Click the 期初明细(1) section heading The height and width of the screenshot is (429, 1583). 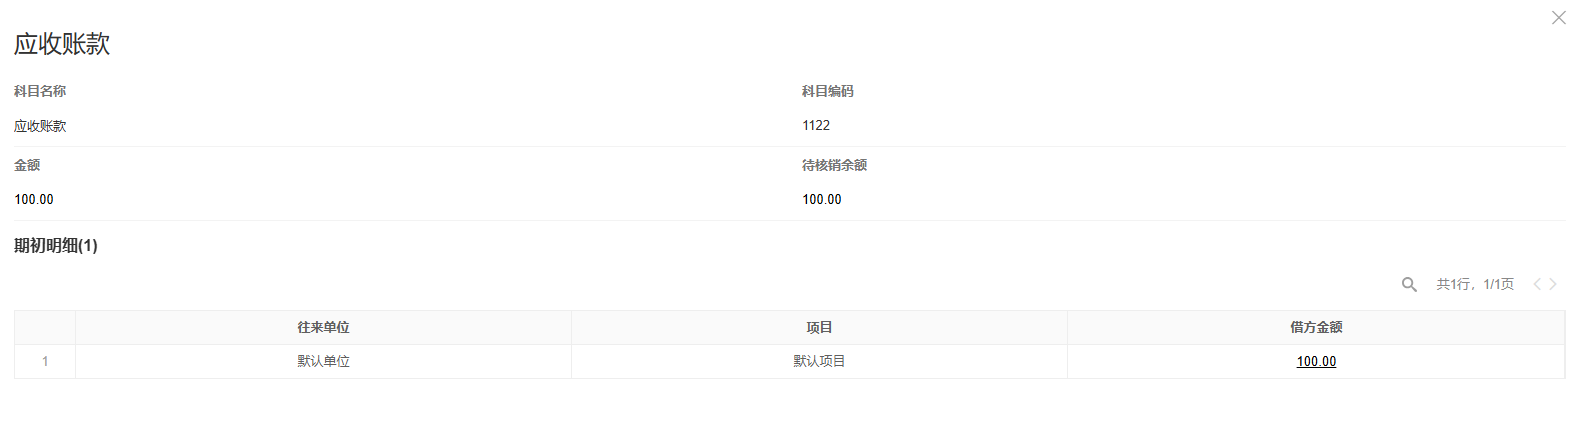pos(56,246)
